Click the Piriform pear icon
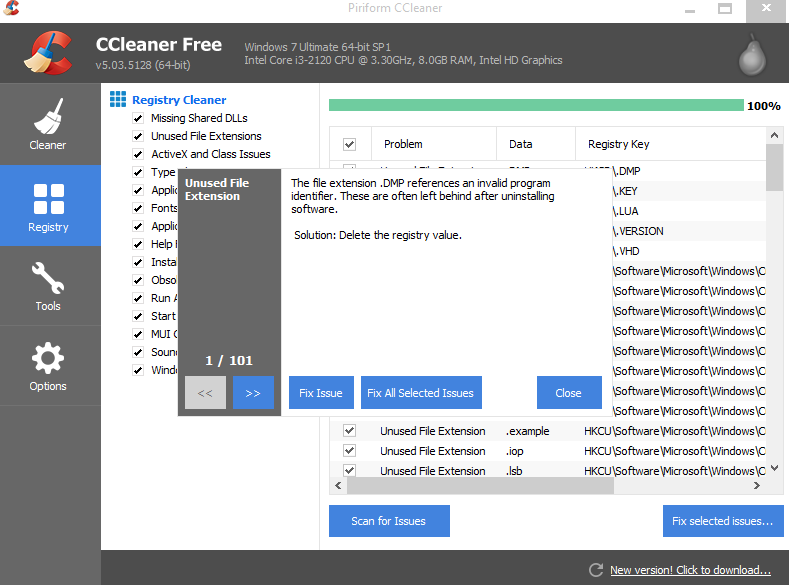Image resolution: width=789 pixels, height=585 pixels. coord(752,55)
